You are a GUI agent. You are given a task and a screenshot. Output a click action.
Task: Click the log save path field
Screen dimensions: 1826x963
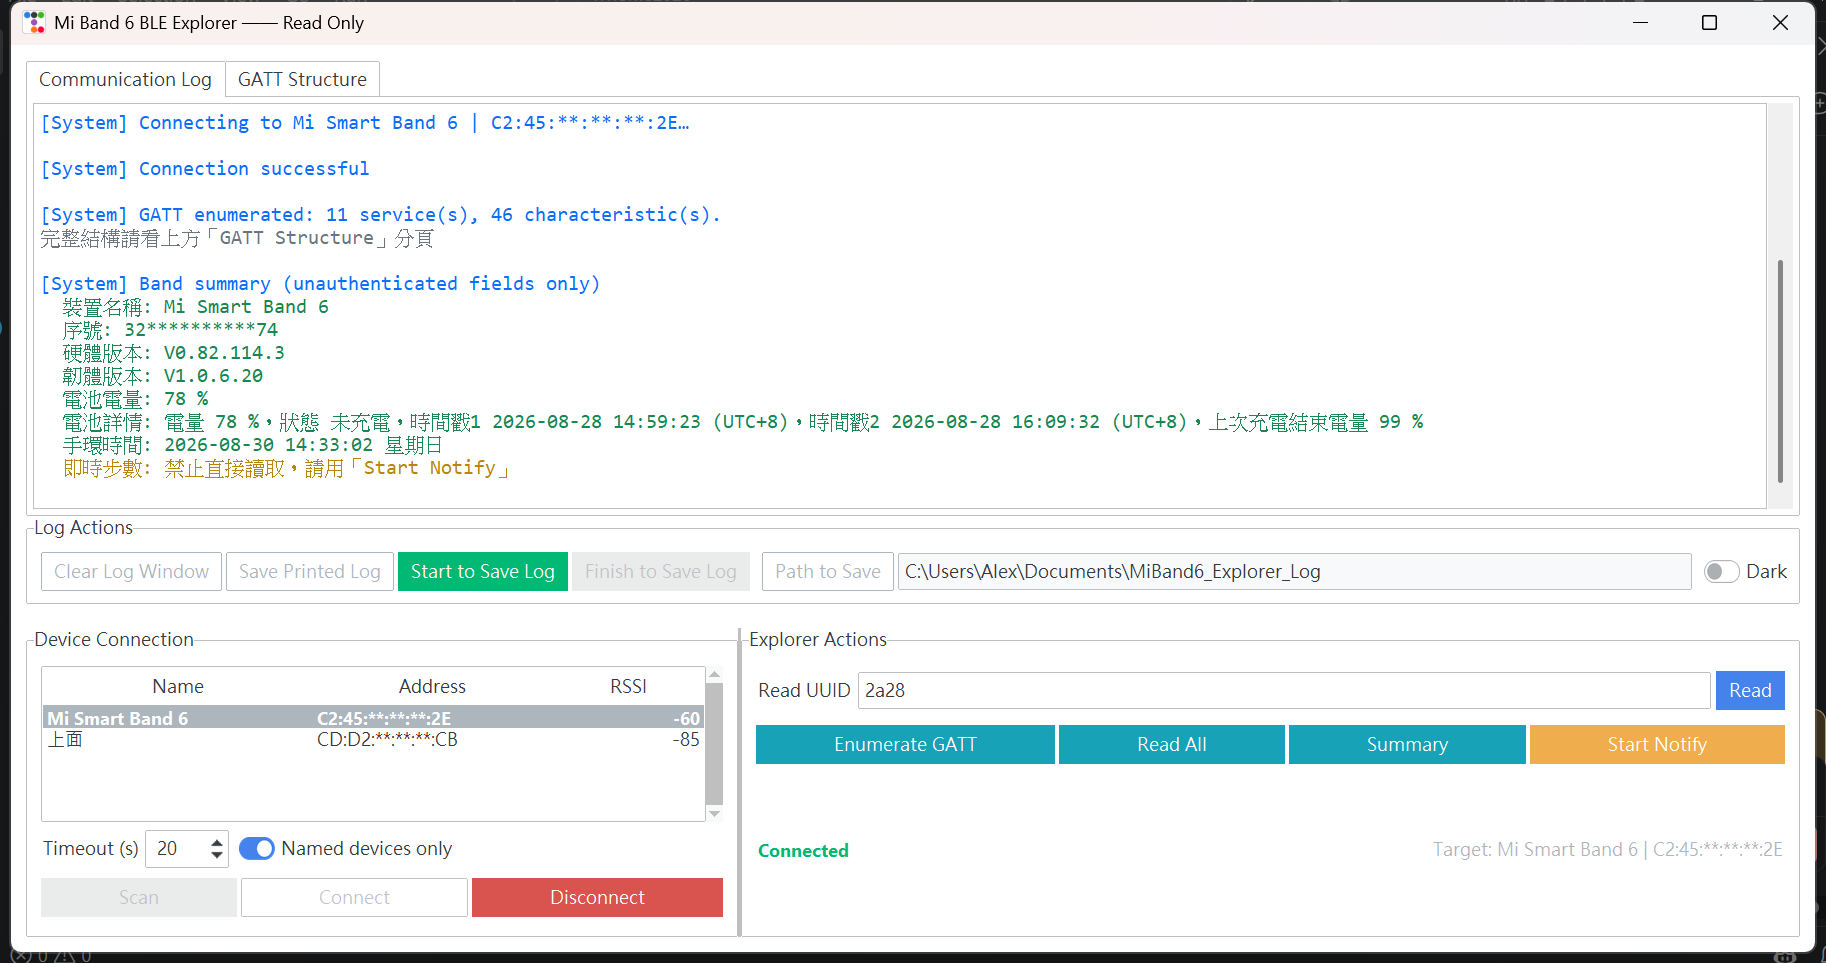coord(1294,571)
